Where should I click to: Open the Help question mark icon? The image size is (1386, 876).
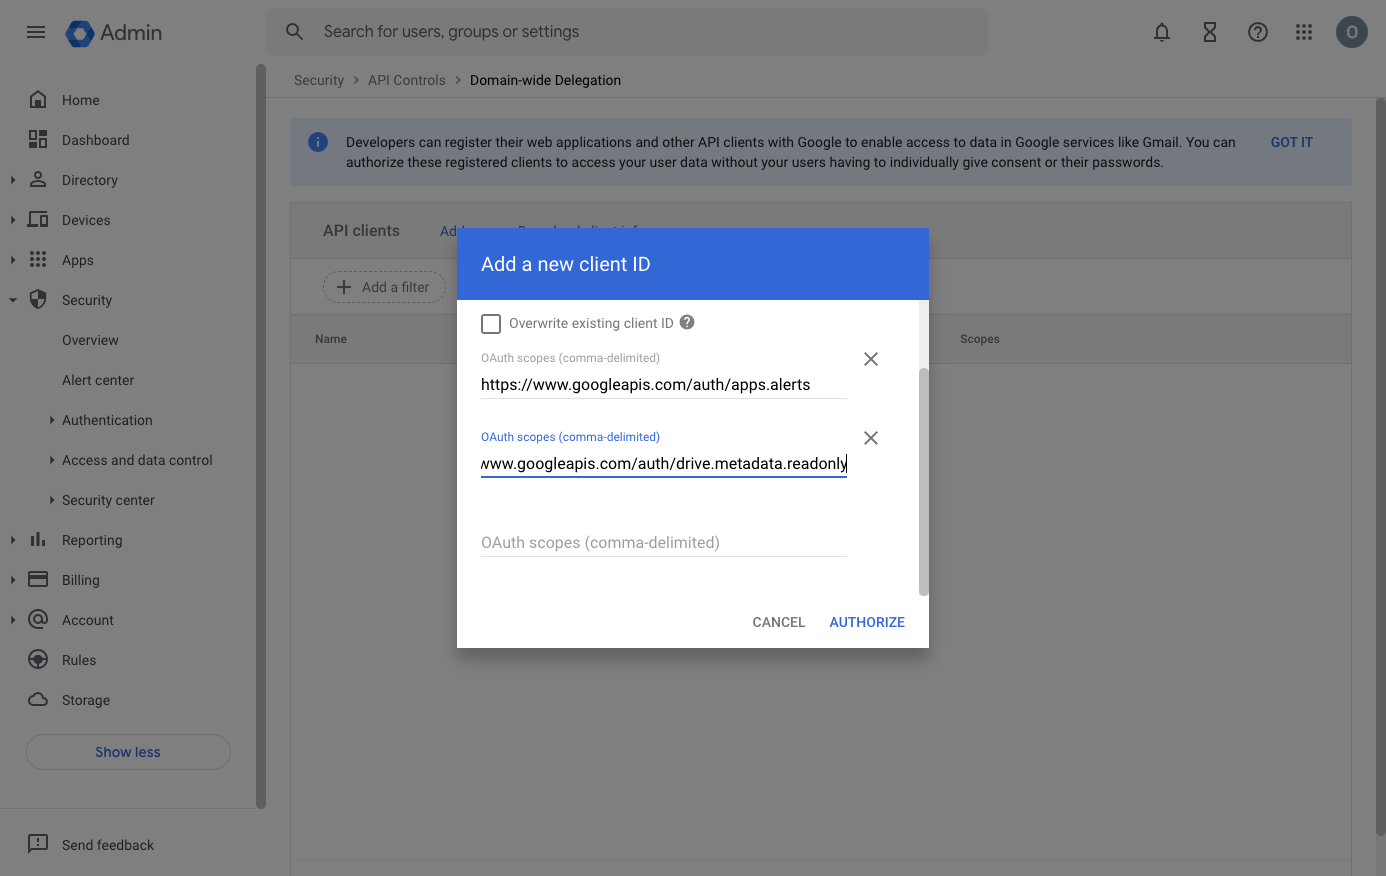1257,32
